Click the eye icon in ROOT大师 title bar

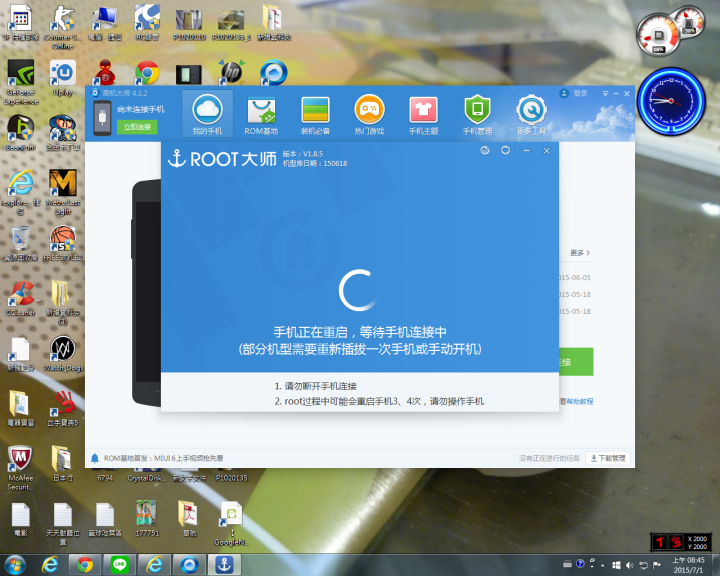485,151
